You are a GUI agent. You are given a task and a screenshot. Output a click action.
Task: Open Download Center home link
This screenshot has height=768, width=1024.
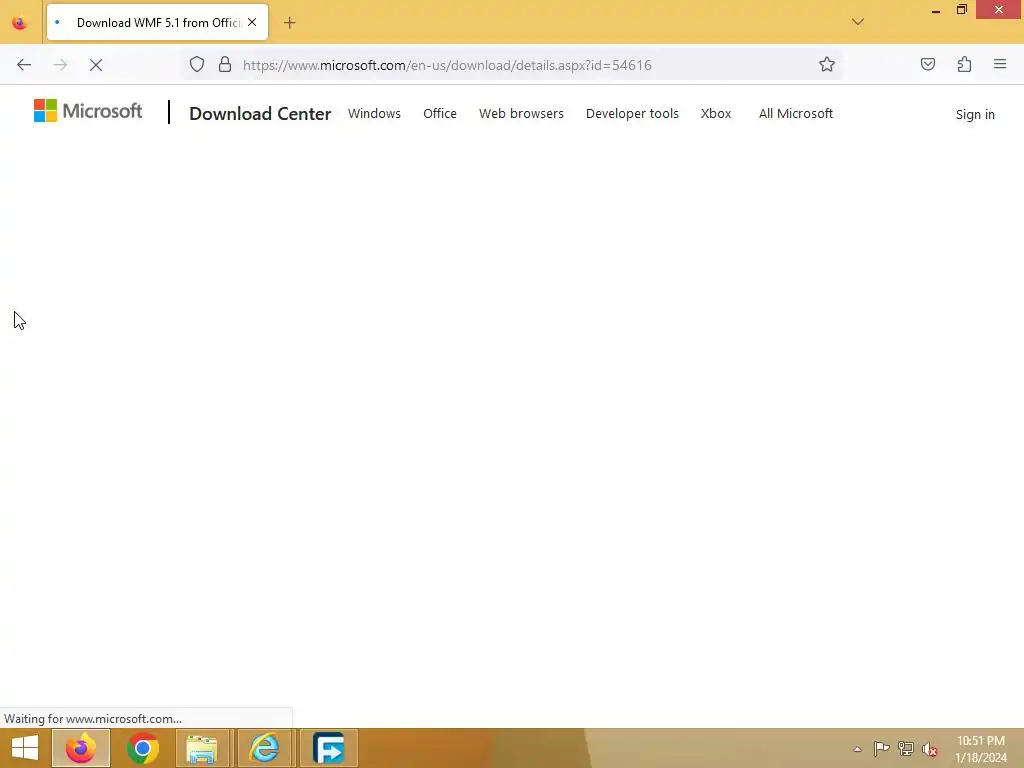click(260, 114)
